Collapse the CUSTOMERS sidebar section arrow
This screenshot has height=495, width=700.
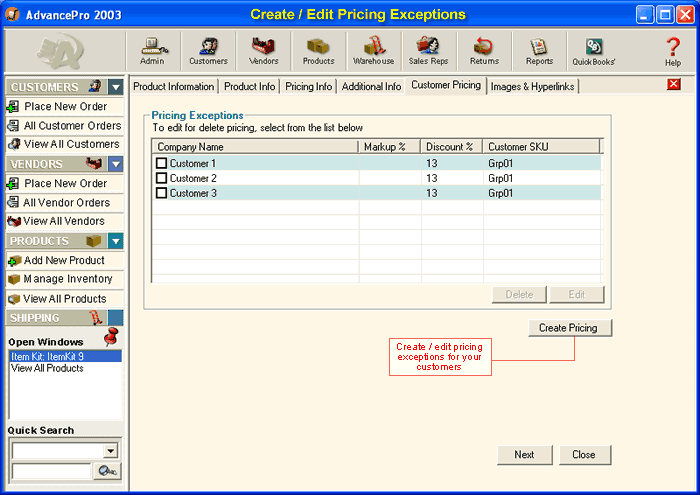(116, 87)
